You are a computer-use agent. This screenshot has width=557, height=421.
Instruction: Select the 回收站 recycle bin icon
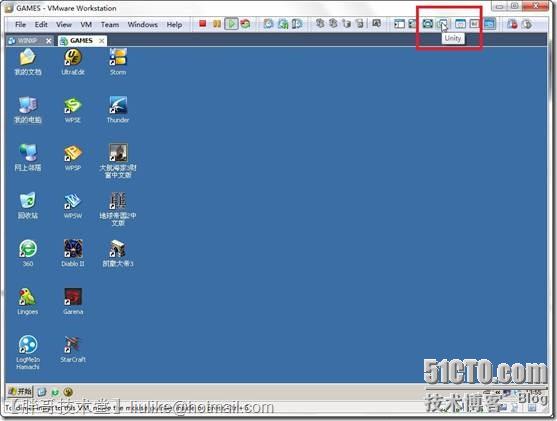click(x=28, y=205)
